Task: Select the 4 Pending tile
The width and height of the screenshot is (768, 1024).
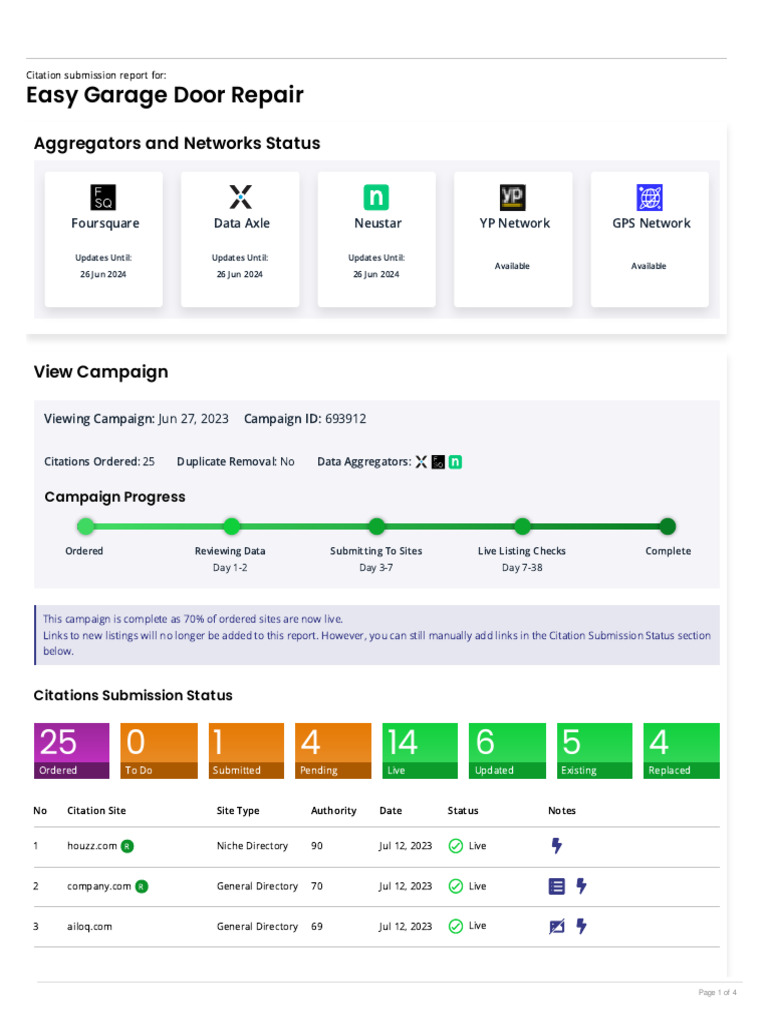Action: [x=333, y=751]
